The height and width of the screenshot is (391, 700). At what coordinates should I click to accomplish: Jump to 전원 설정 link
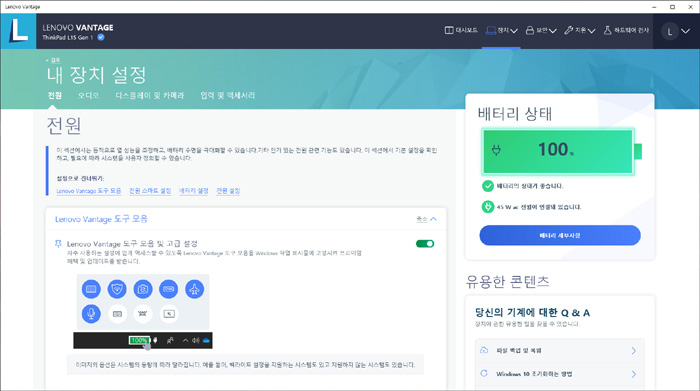[x=228, y=191]
